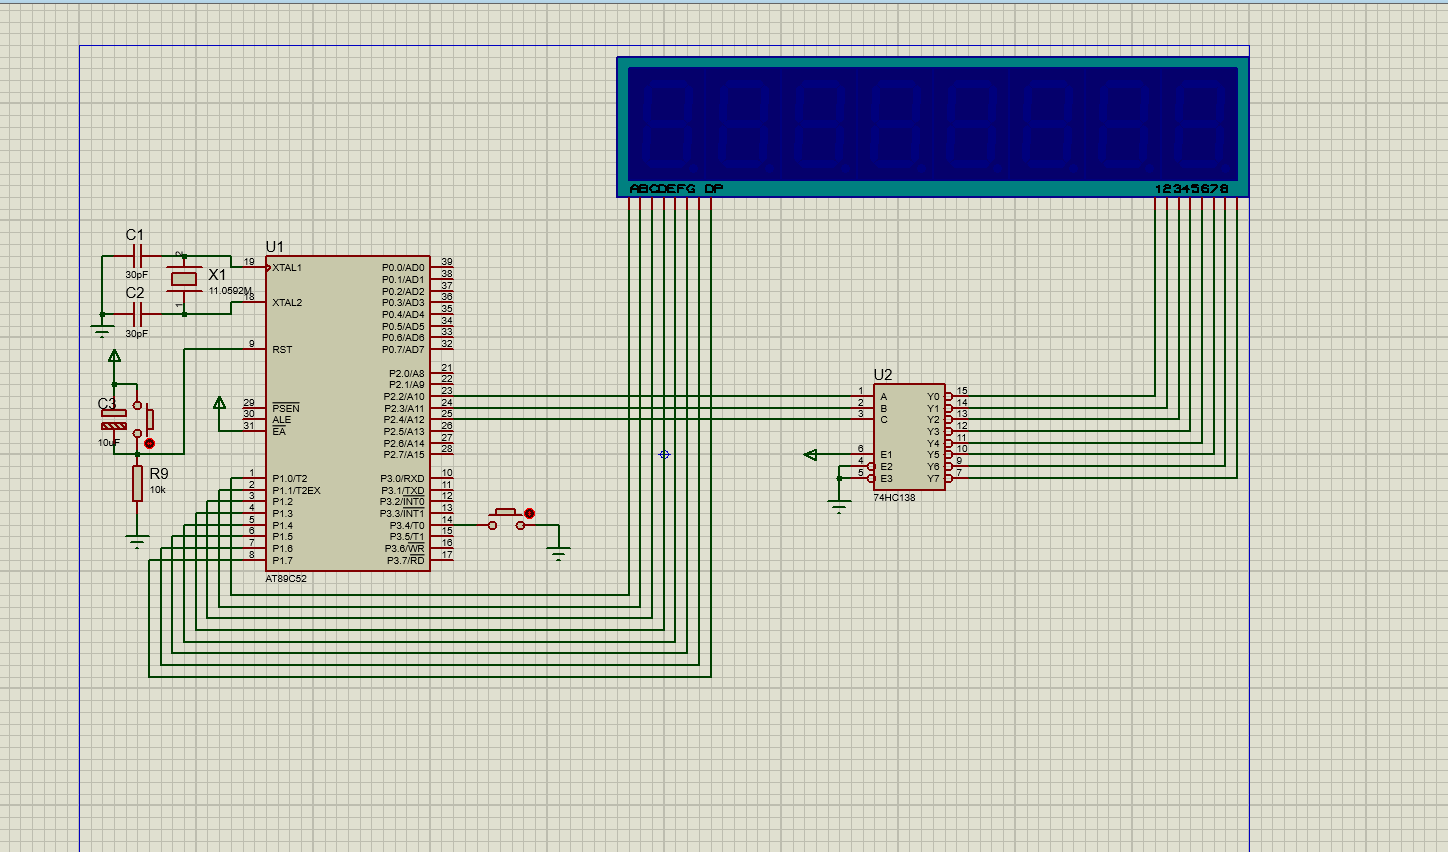Select electrolytic capacitor C3 symbol
This screenshot has height=852, width=1448.
click(x=114, y=419)
